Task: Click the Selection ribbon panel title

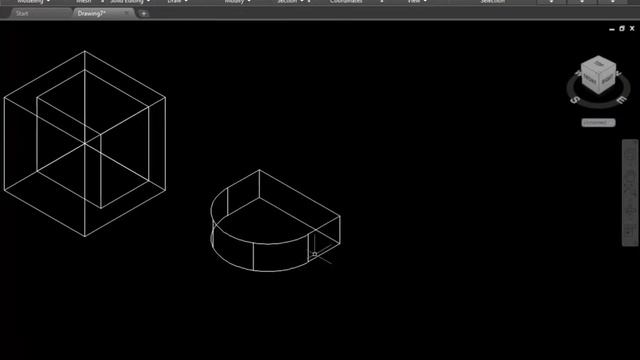Action: [x=493, y=2]
